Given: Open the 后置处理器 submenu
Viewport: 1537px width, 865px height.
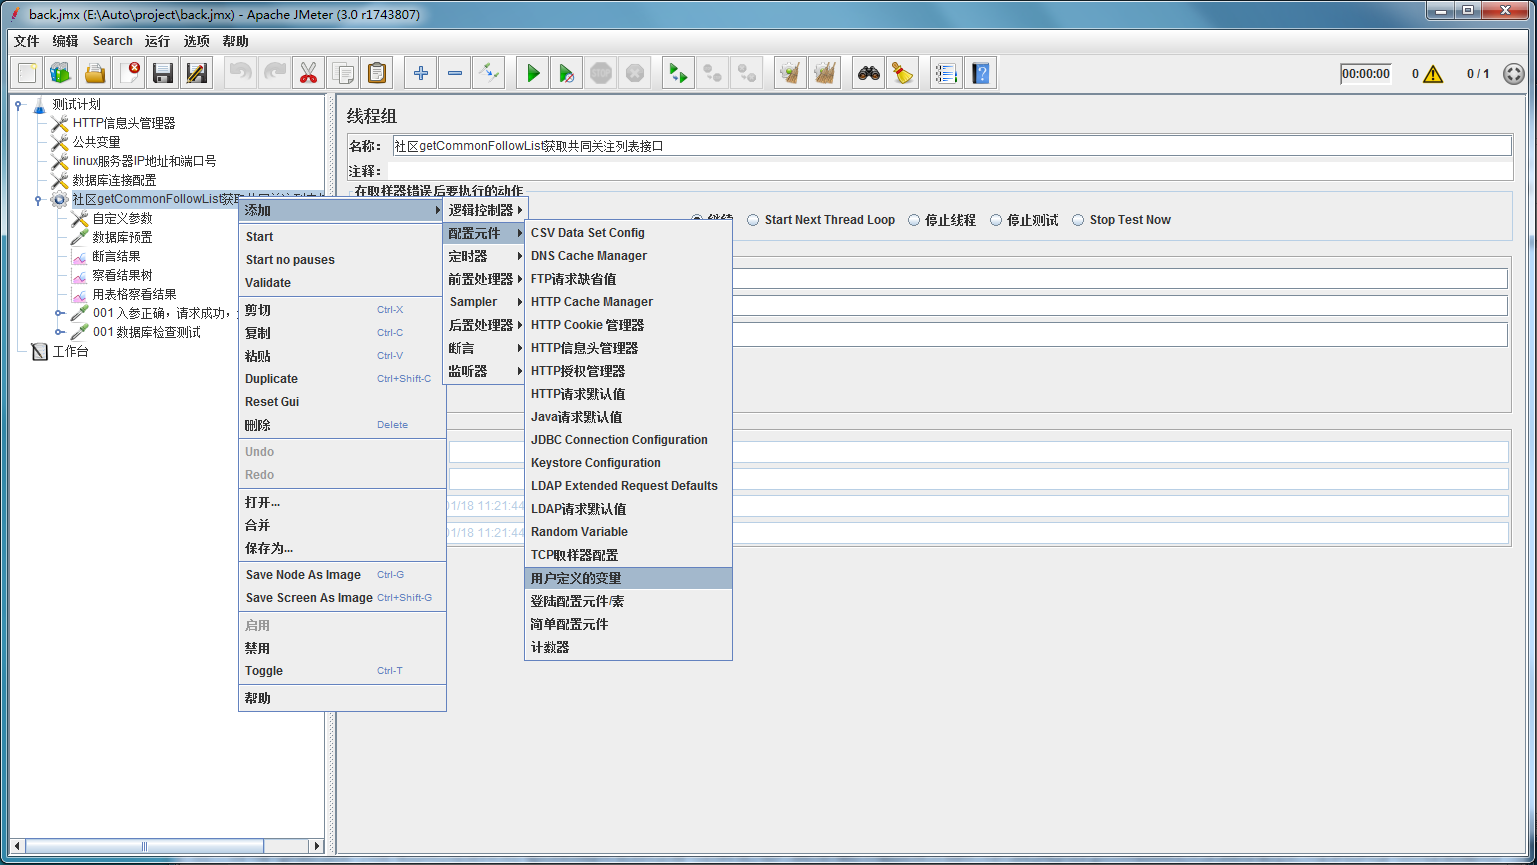Looking at the screenshot, I should coord(485,325).
